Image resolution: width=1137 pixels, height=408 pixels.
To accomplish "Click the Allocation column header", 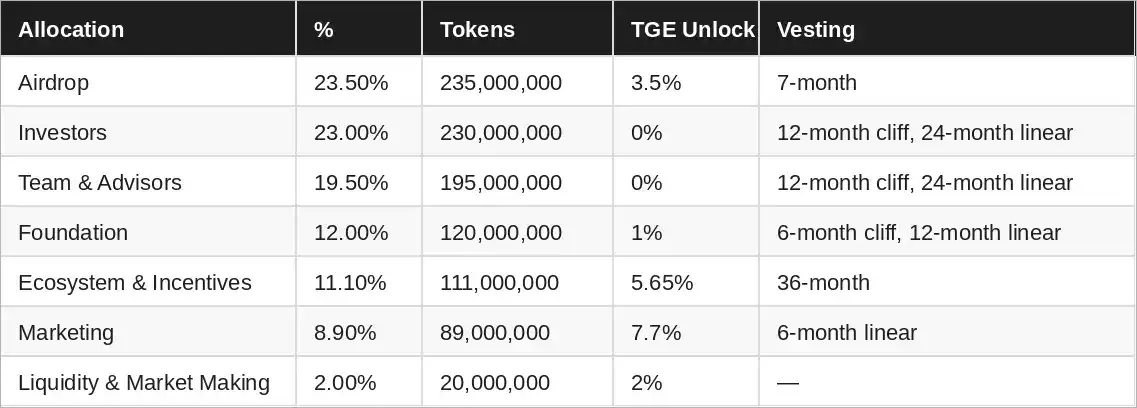I will pyautogui.click(x=71, y=29).
